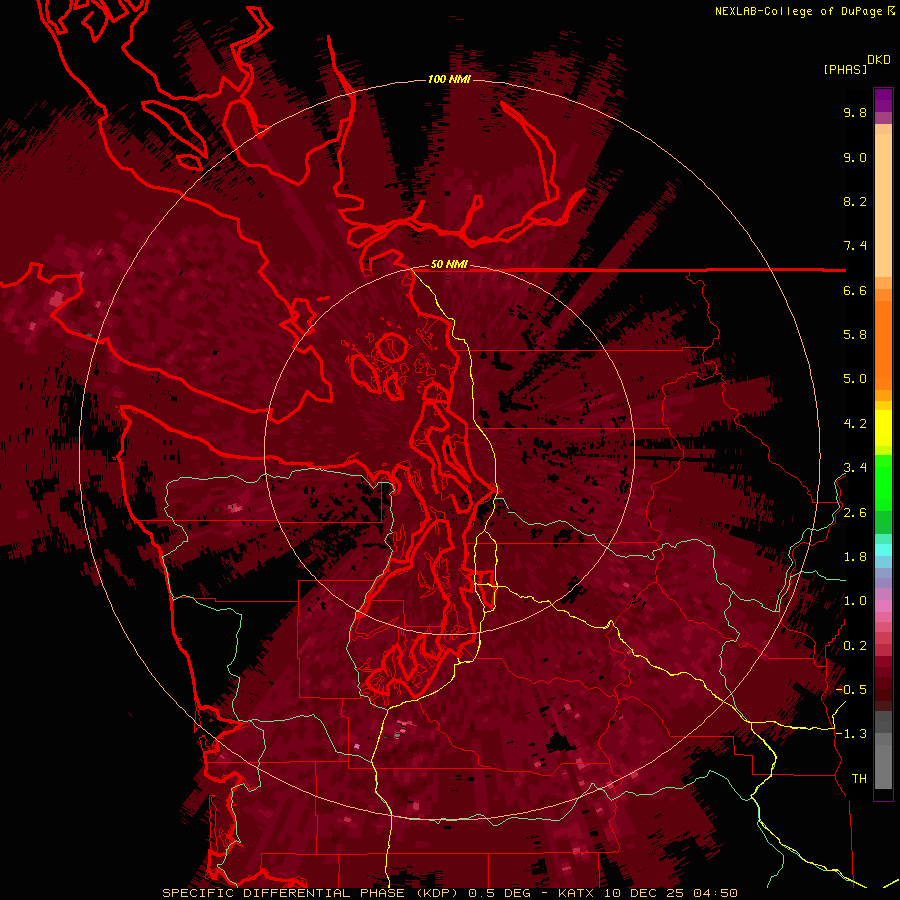
Task: Click the 3.4 scale value
Action: coord(855,468)
